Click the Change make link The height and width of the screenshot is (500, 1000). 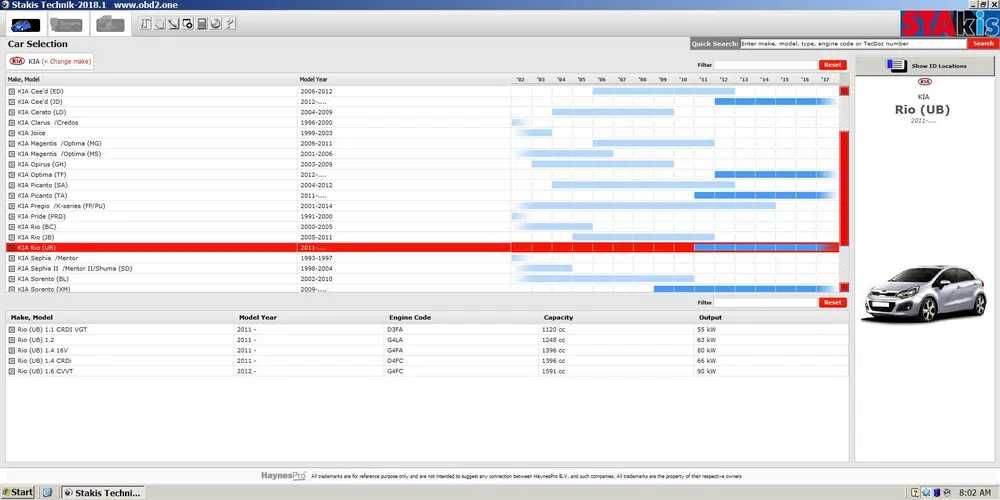click(x=66, y=61)
